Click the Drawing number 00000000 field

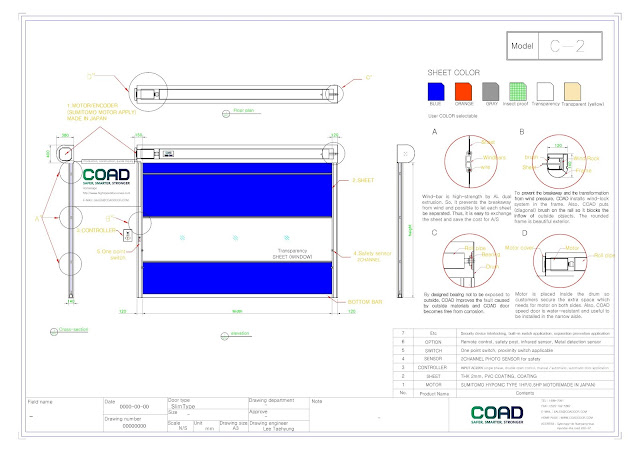coord(134,423)
